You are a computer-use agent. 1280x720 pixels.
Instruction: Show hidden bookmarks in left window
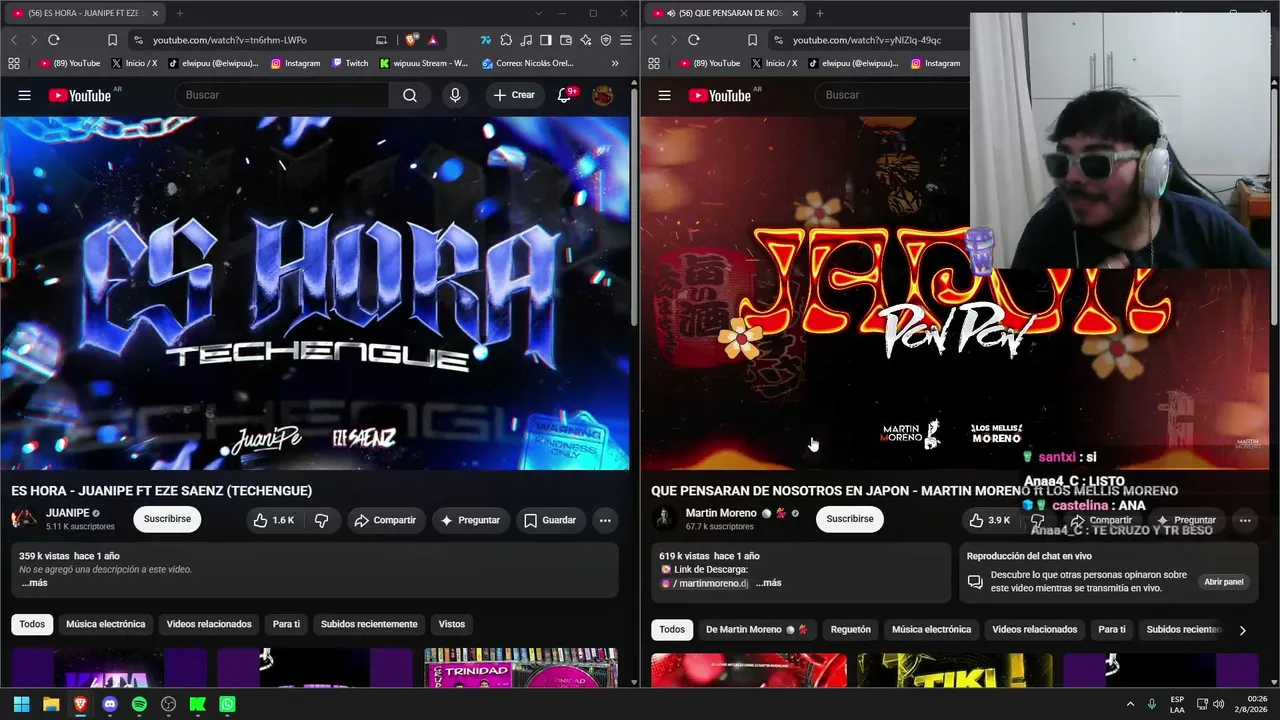coord(614,63)
